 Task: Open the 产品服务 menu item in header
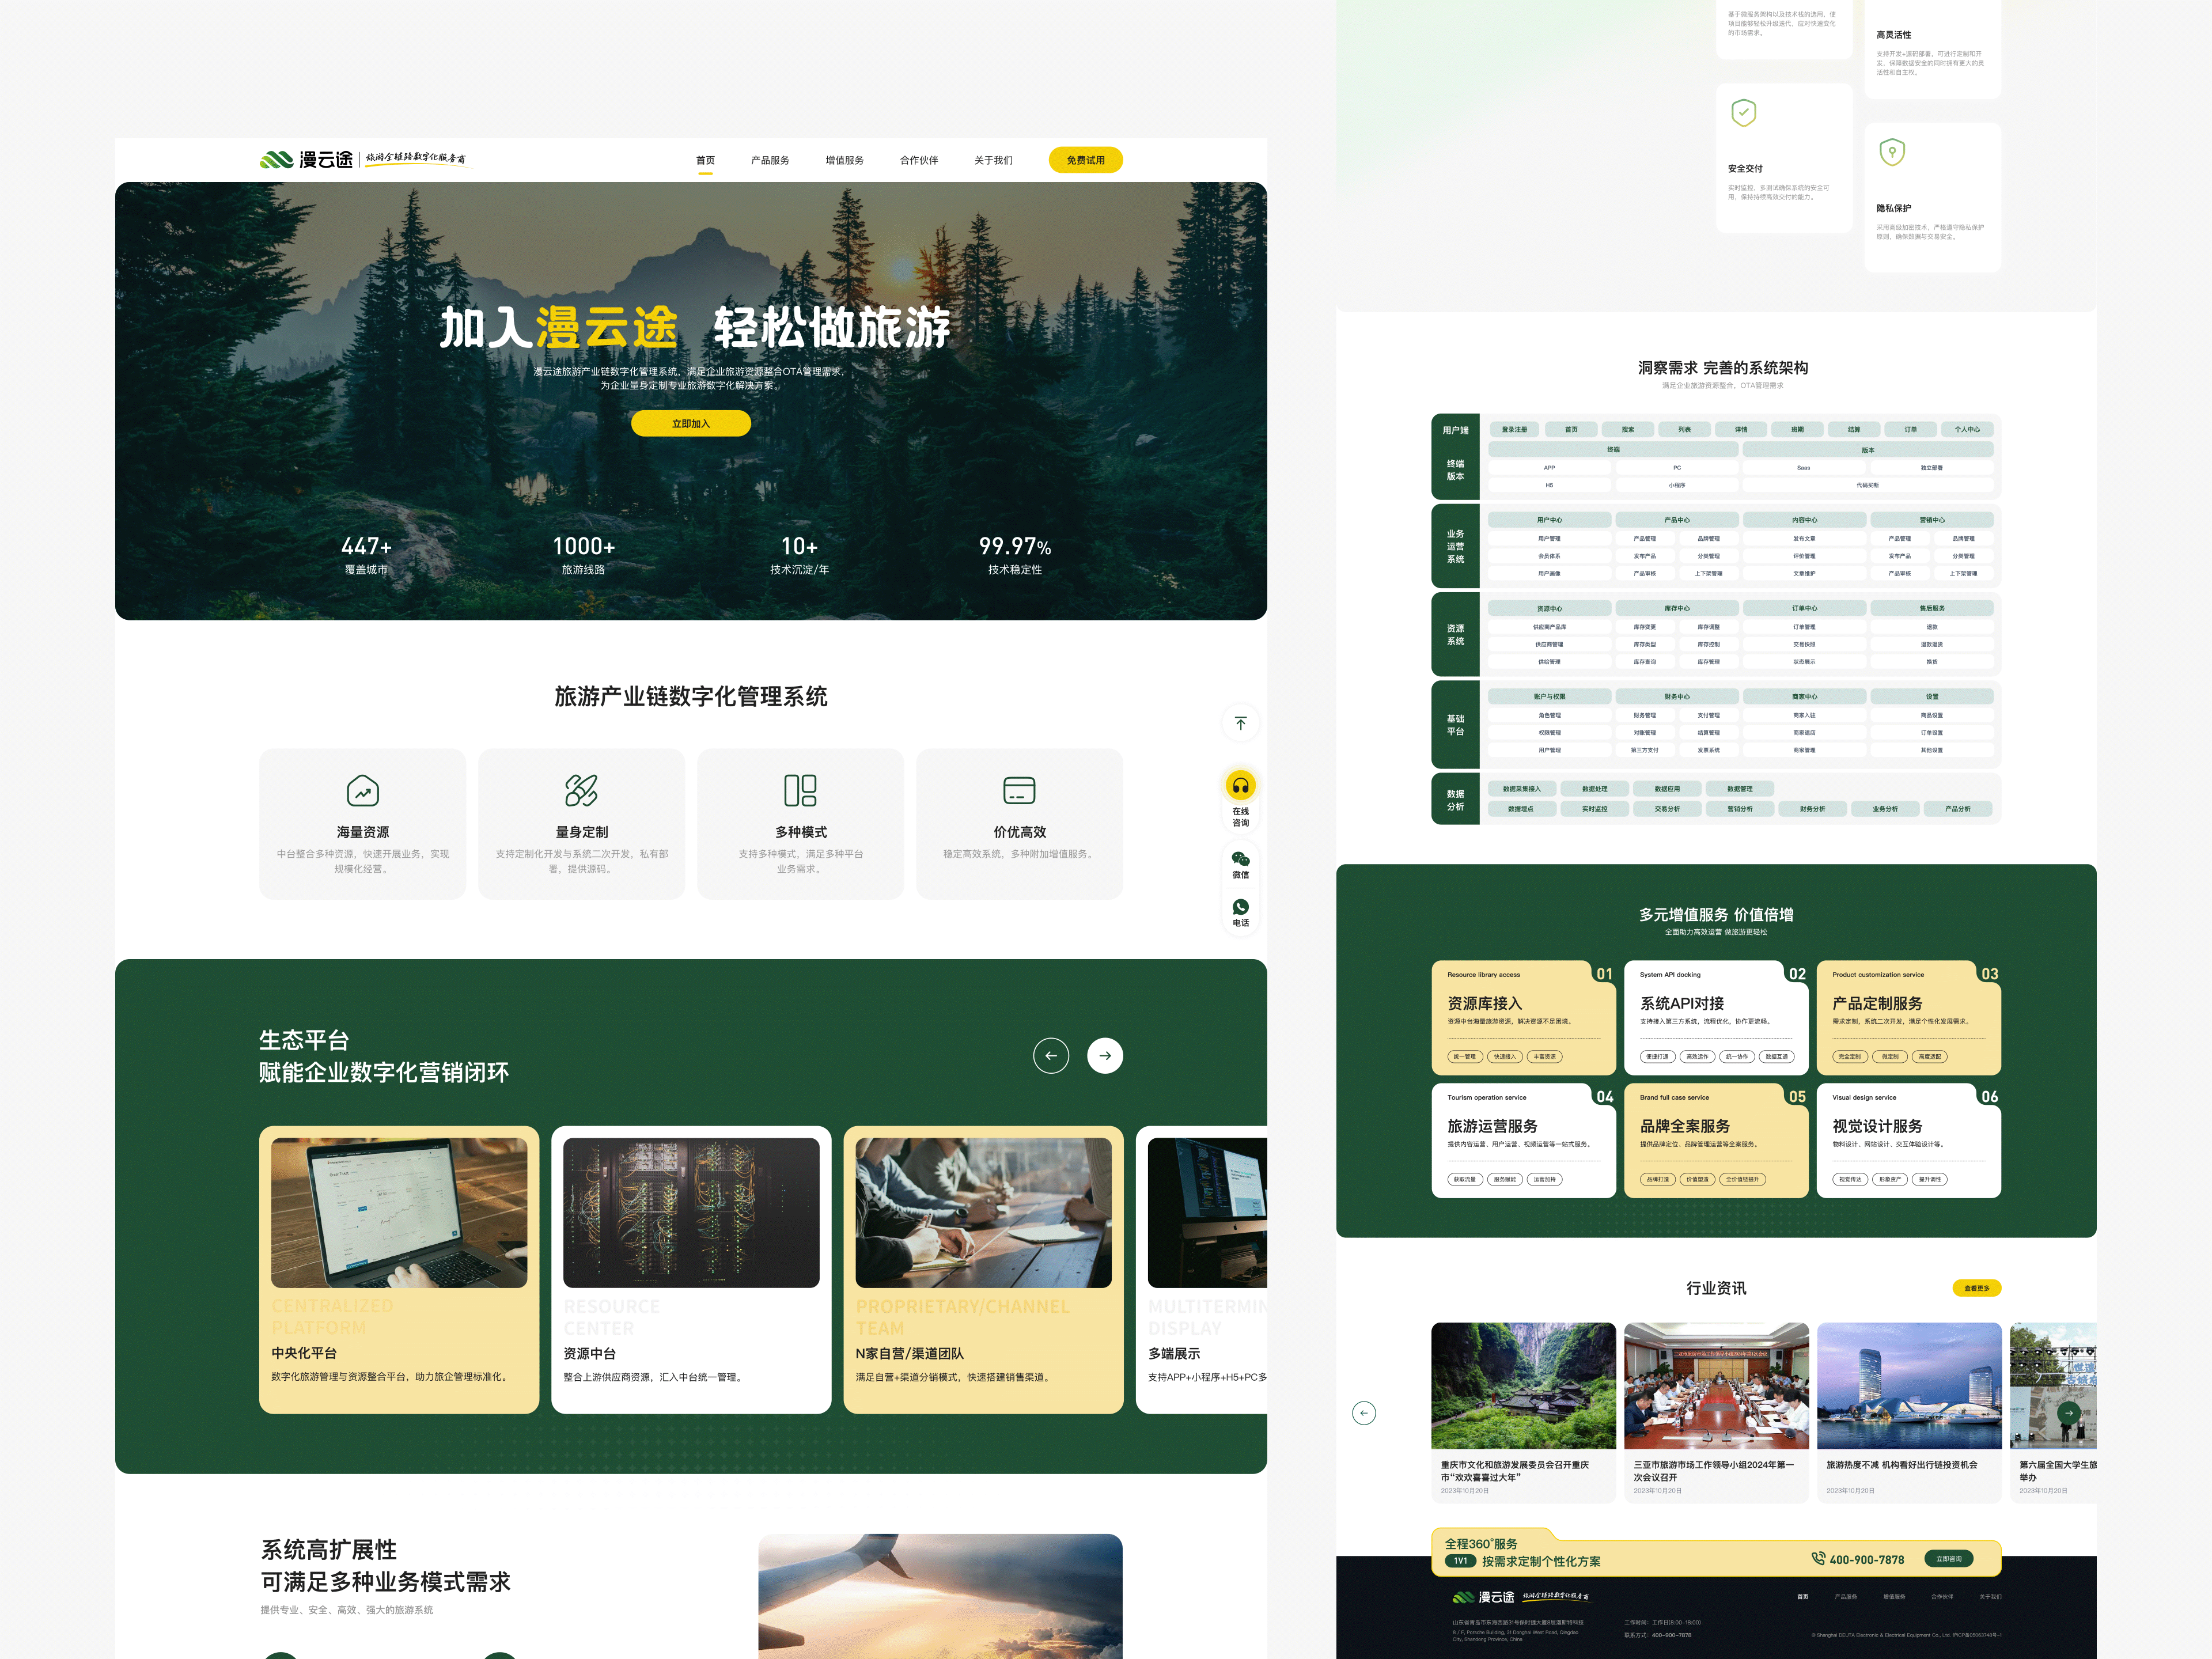770,160
